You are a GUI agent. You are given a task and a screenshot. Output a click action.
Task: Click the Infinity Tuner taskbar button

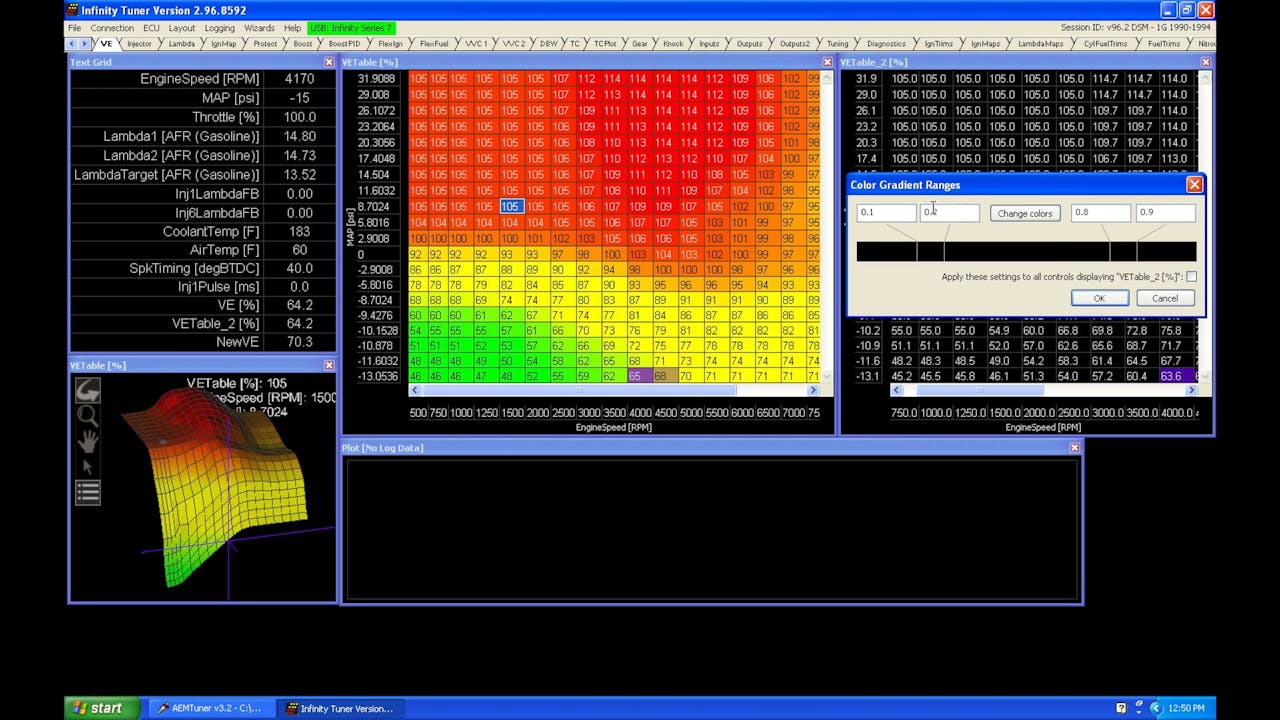[x=345, y=708]
